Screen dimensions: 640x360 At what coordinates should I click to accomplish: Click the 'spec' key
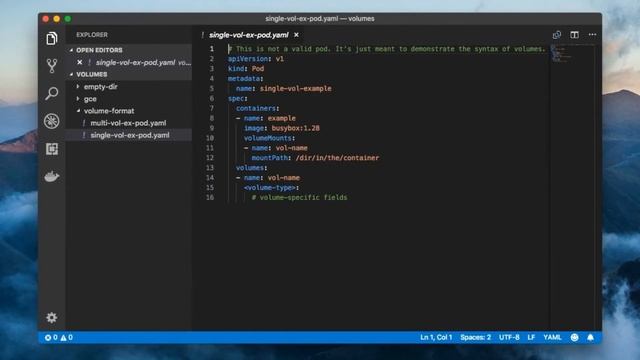[236, 98]
